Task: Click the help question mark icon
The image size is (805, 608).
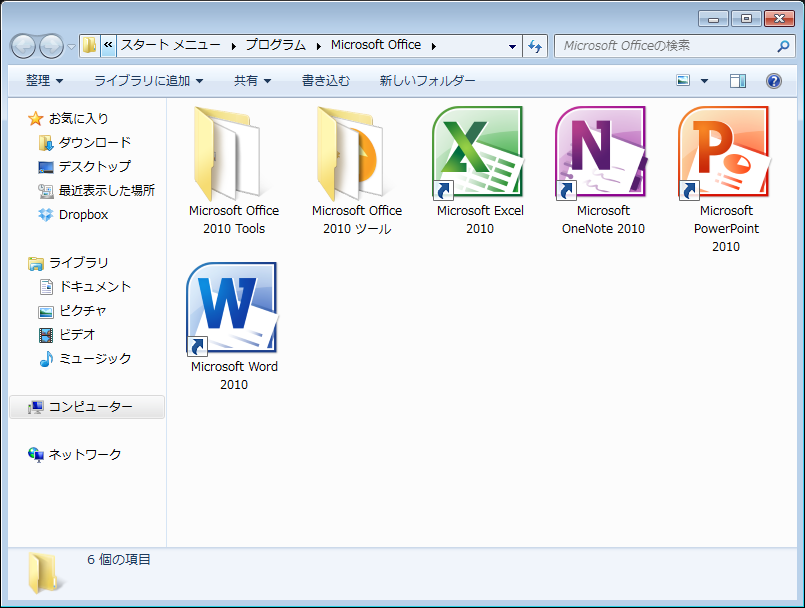Action: pyautogui.click(x=774, y=81)
